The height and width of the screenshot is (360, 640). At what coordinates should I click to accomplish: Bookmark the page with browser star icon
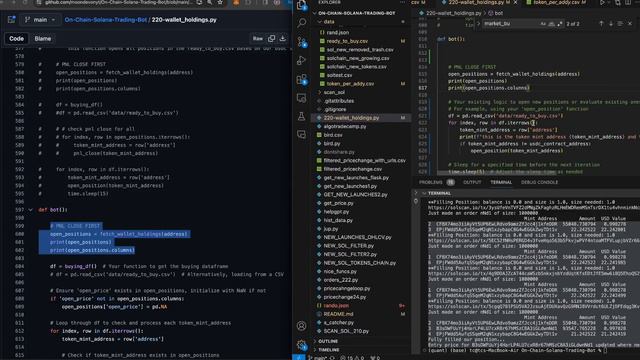pyautogui.click(x=220, y=2)
